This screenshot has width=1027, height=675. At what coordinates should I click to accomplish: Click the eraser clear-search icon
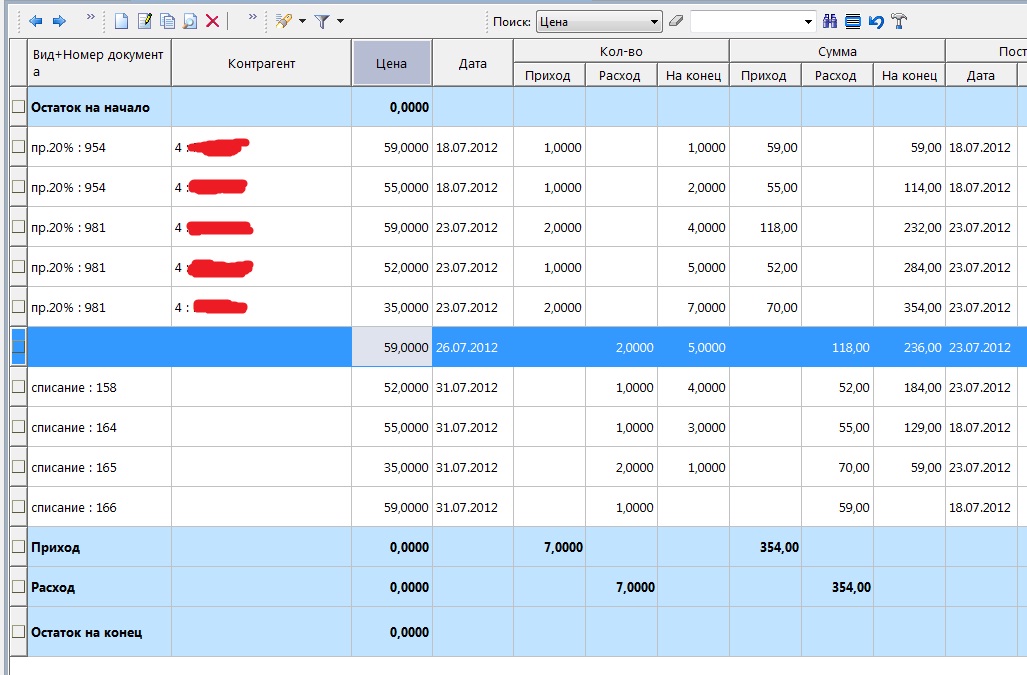(x=676, y=22)
